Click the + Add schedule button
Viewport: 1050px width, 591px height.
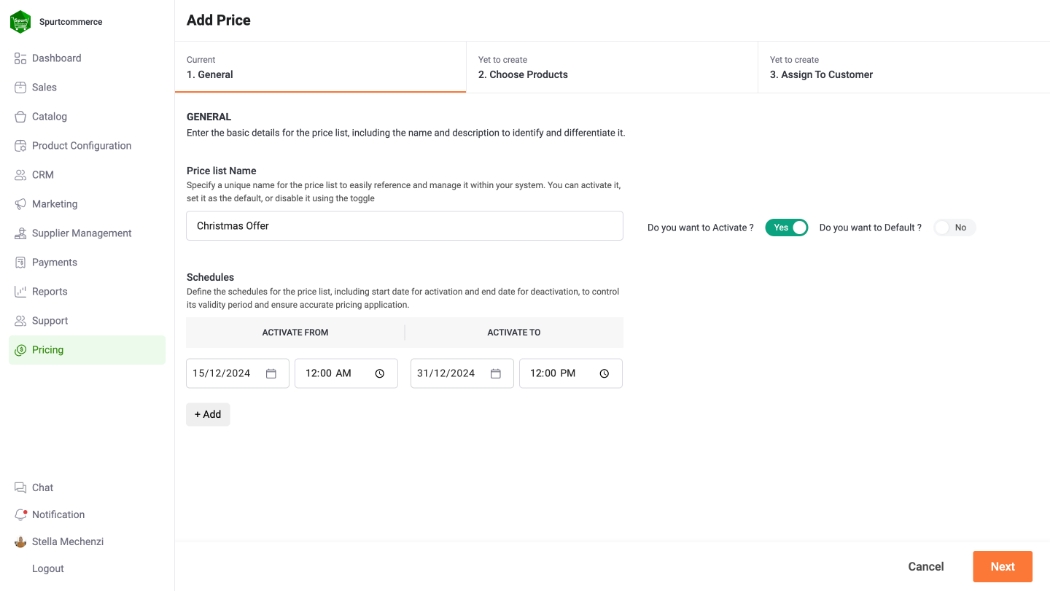click(x=208, y=414)
